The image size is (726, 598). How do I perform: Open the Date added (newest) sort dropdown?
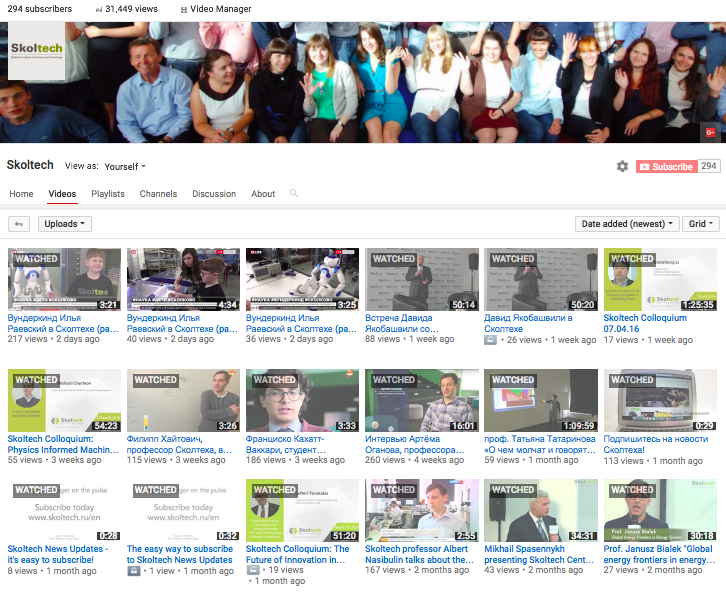point(627,224)
